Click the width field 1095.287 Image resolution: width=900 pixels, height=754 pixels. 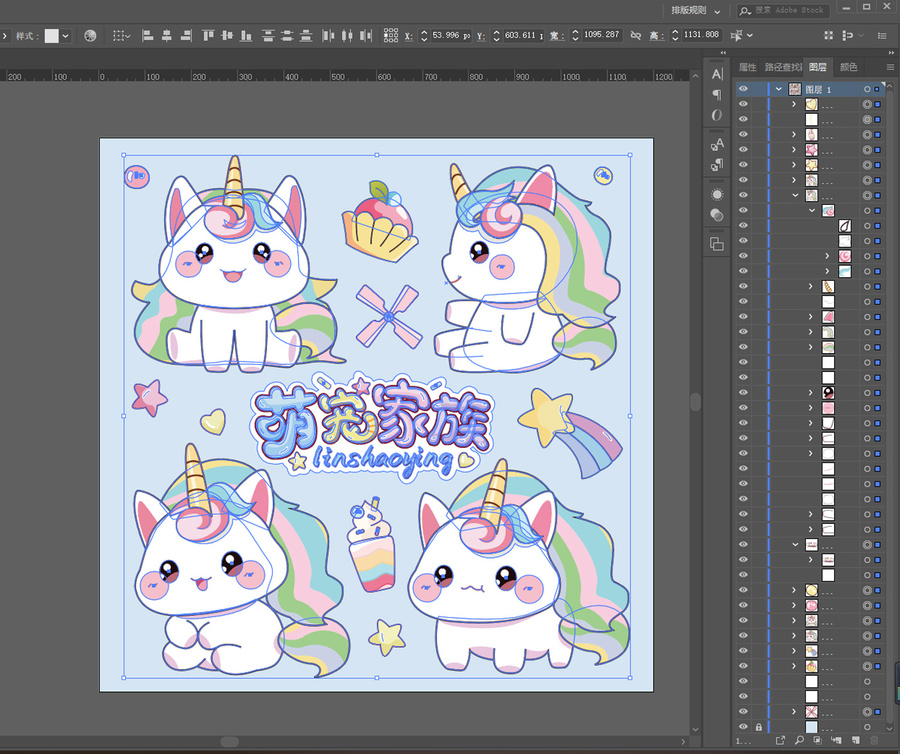pyautogui.click(x=602, y=35)
